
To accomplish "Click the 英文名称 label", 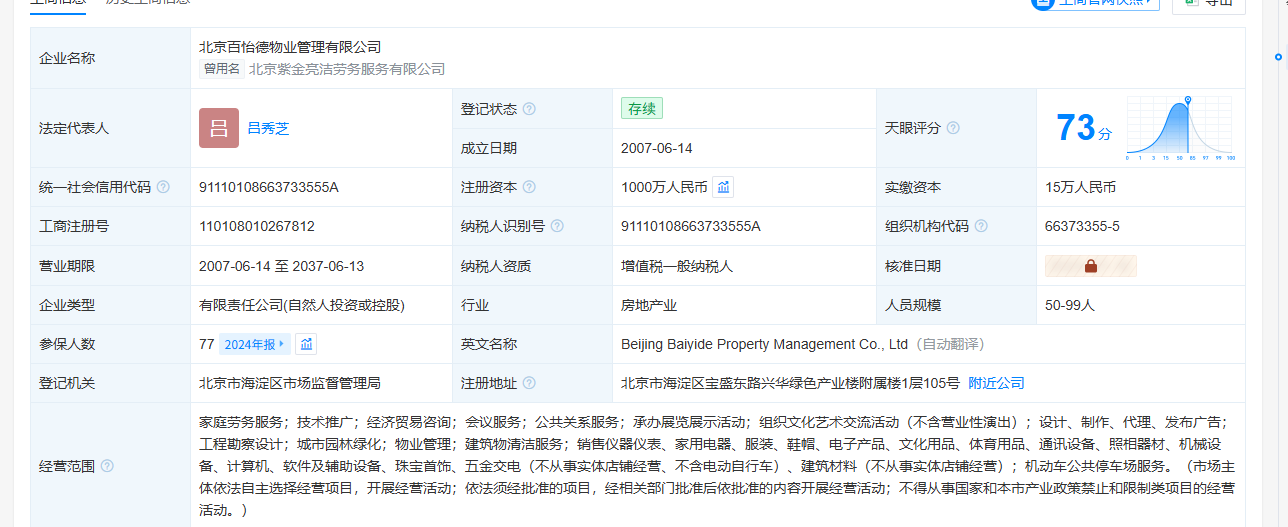I will 489,344.
